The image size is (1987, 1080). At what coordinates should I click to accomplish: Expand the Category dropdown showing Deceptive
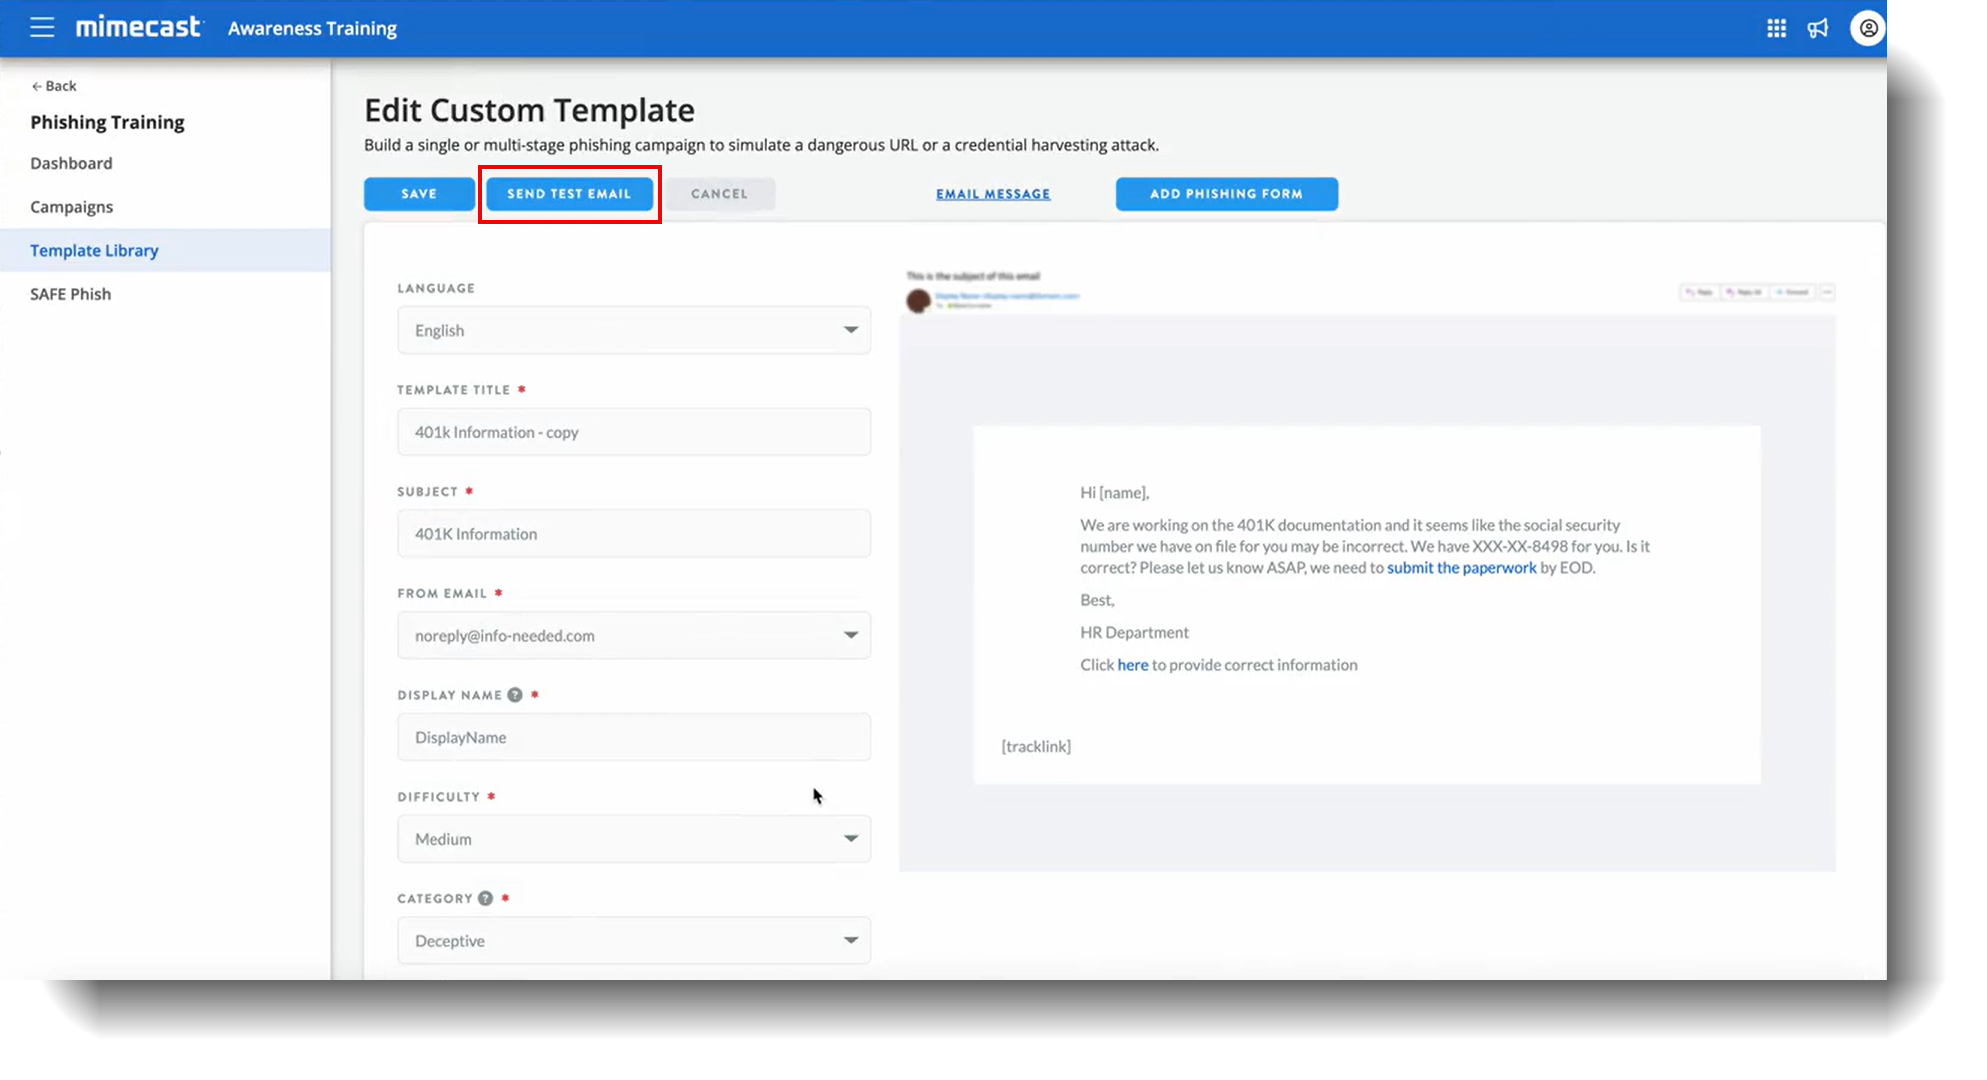[x=633, y=940]
